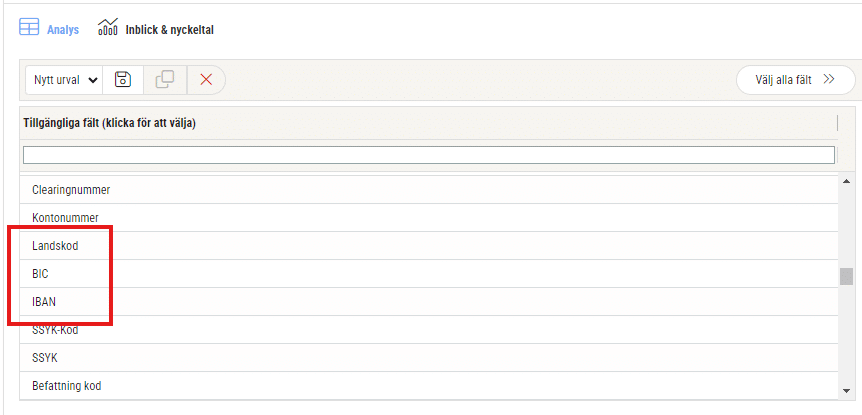Click the Välj alla fält button

pos(795,80)
